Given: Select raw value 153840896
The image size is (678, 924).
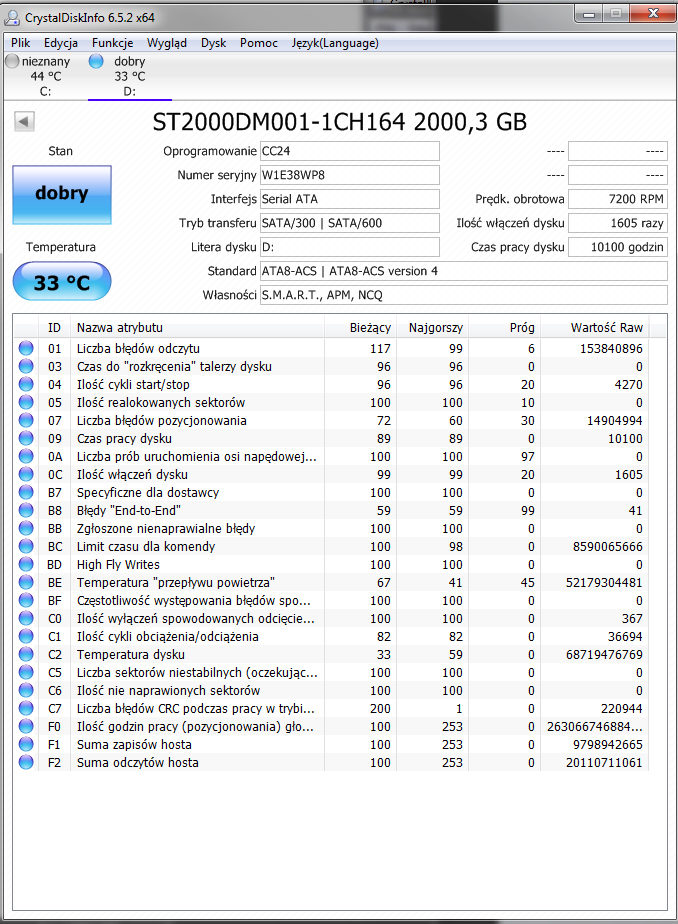Looking at the screenshot, I should pyautogui.click(x=611, y=349).
